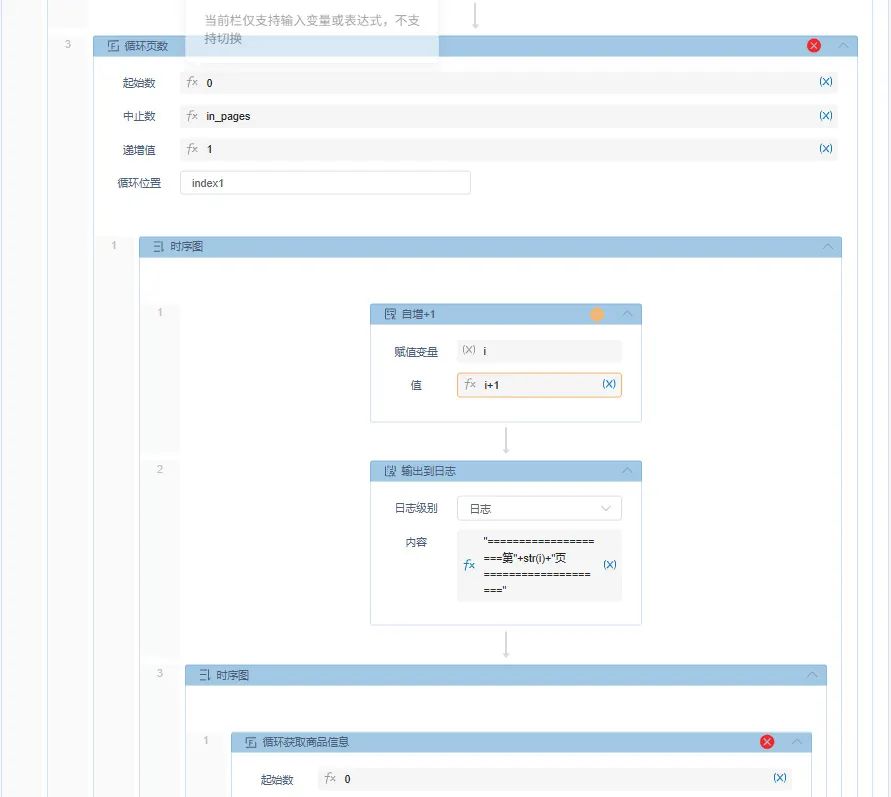Click the 循环位置 index1 input field

325,183
